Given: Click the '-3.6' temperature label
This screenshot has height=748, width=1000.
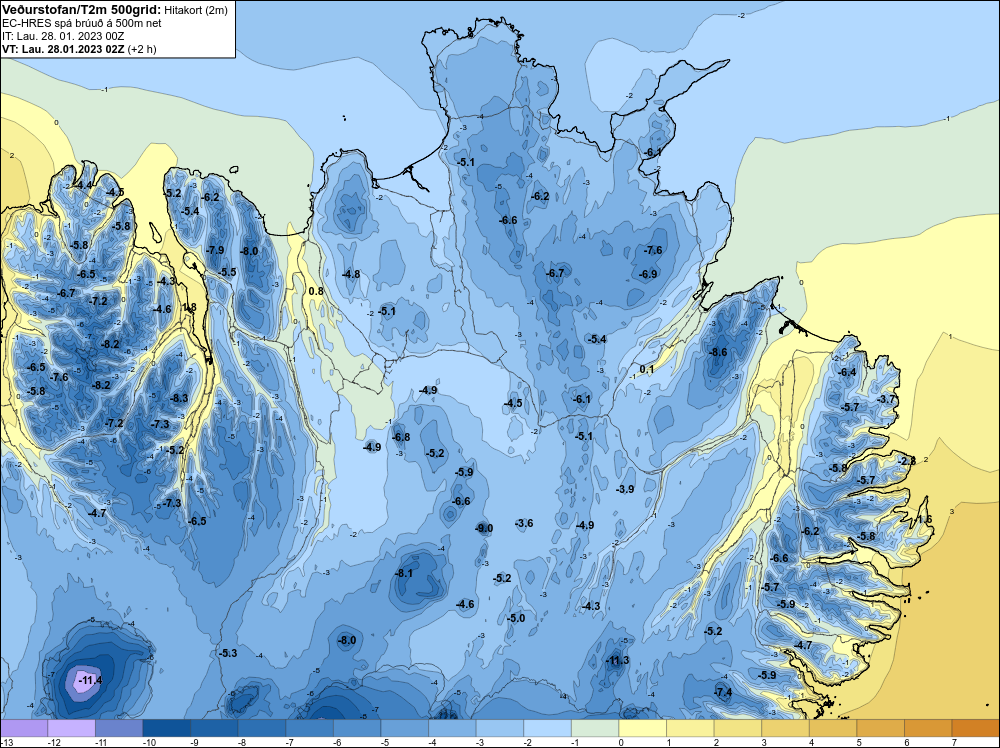Looking at the screenshot, I should tap(524, 523).
